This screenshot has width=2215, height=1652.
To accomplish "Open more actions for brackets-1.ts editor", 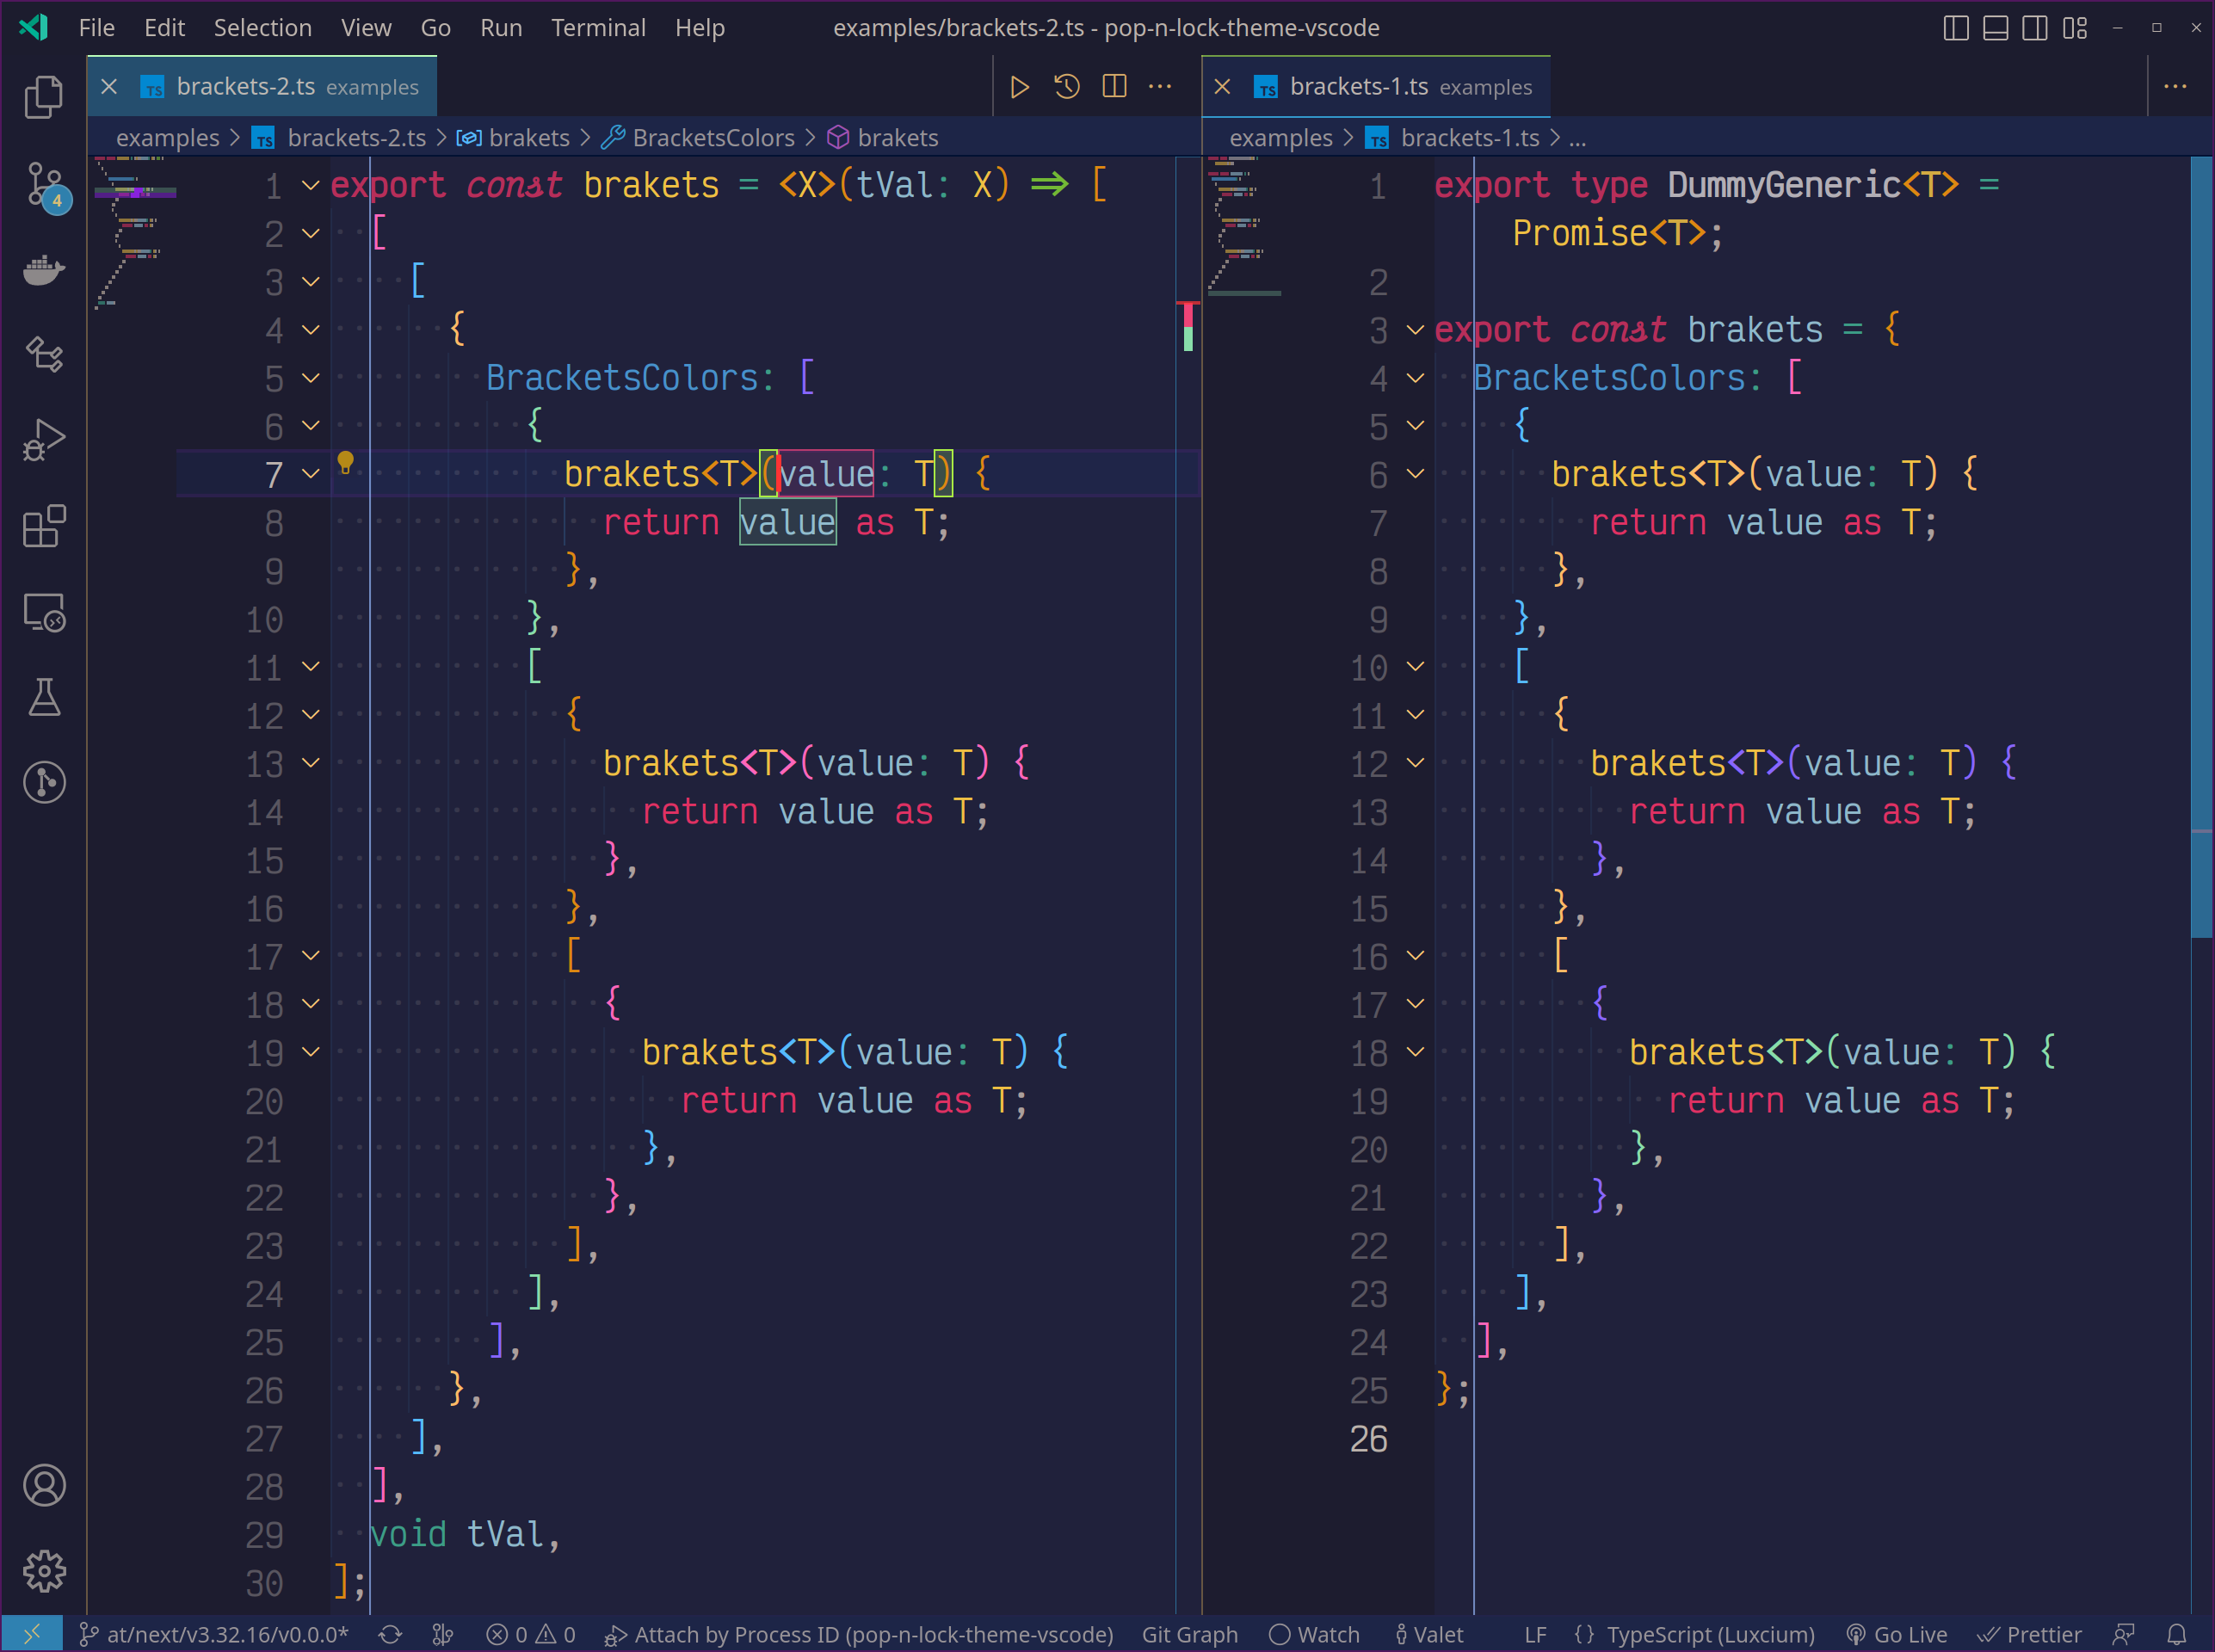I will click(2175, 87).
